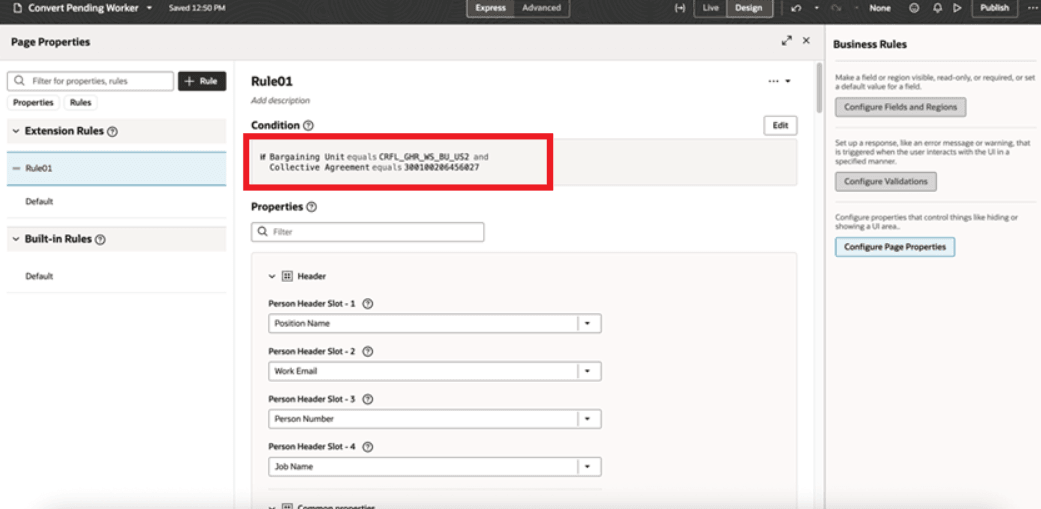The image size is (1041, 509).
Task: Click Configure Validations button
Action: pos(886,181)
